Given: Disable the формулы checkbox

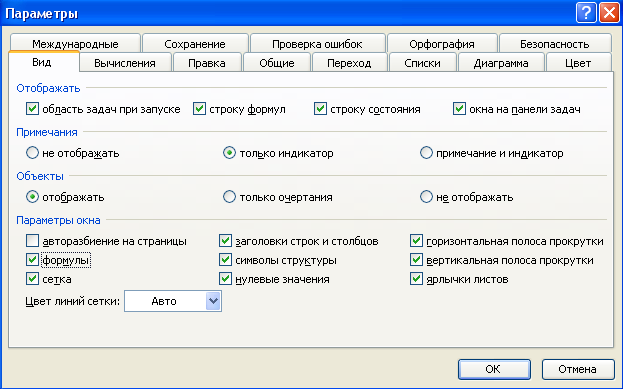Looking at the screenshot, I should [32, 260].
